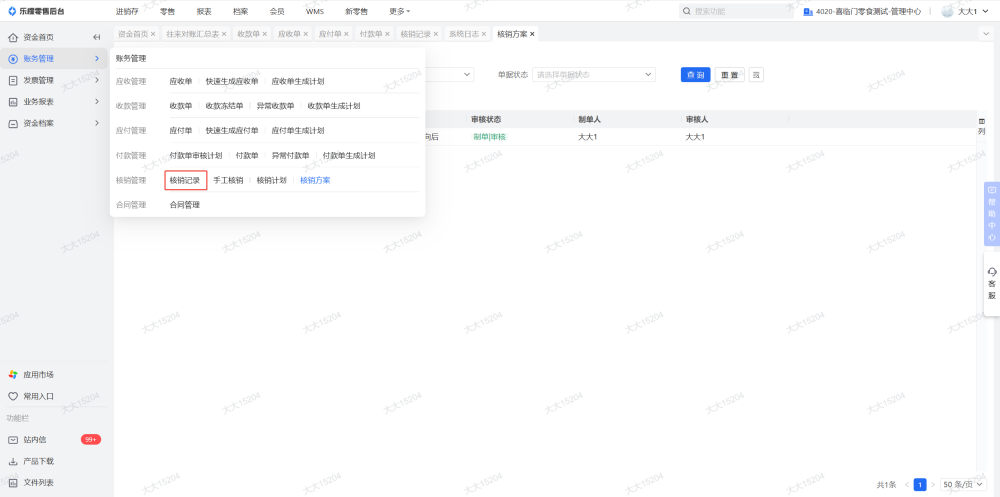Switch to the 应付单 tab

(330, 34)
